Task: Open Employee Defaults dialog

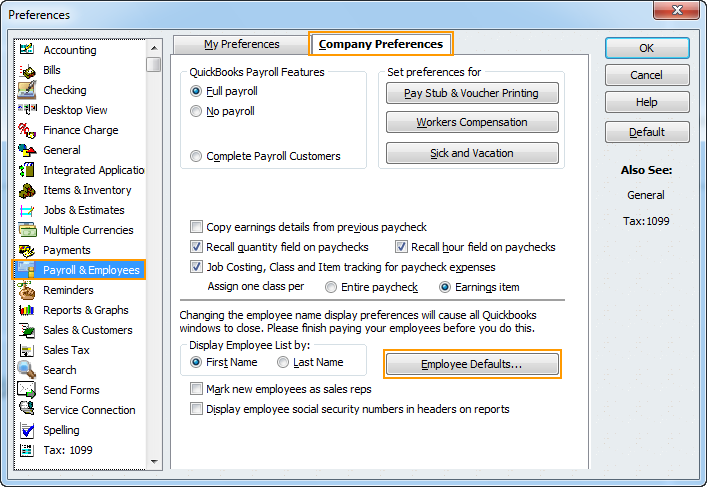Action: (x=472, y=364)
